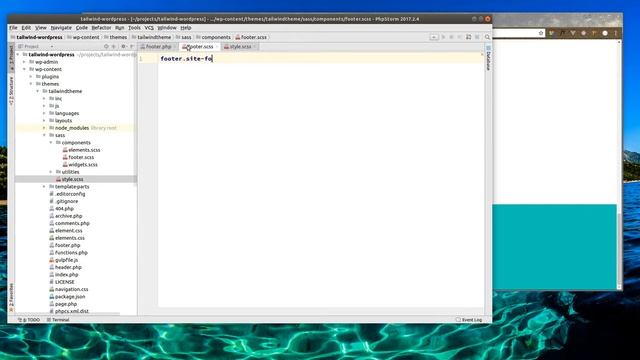Toggle the Project side tool window
Screen dimensions: 640x360
11,59
